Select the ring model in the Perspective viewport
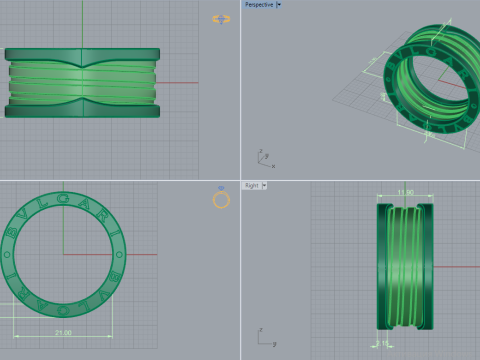Screen dimensions: 480x360 coord(433,80)
